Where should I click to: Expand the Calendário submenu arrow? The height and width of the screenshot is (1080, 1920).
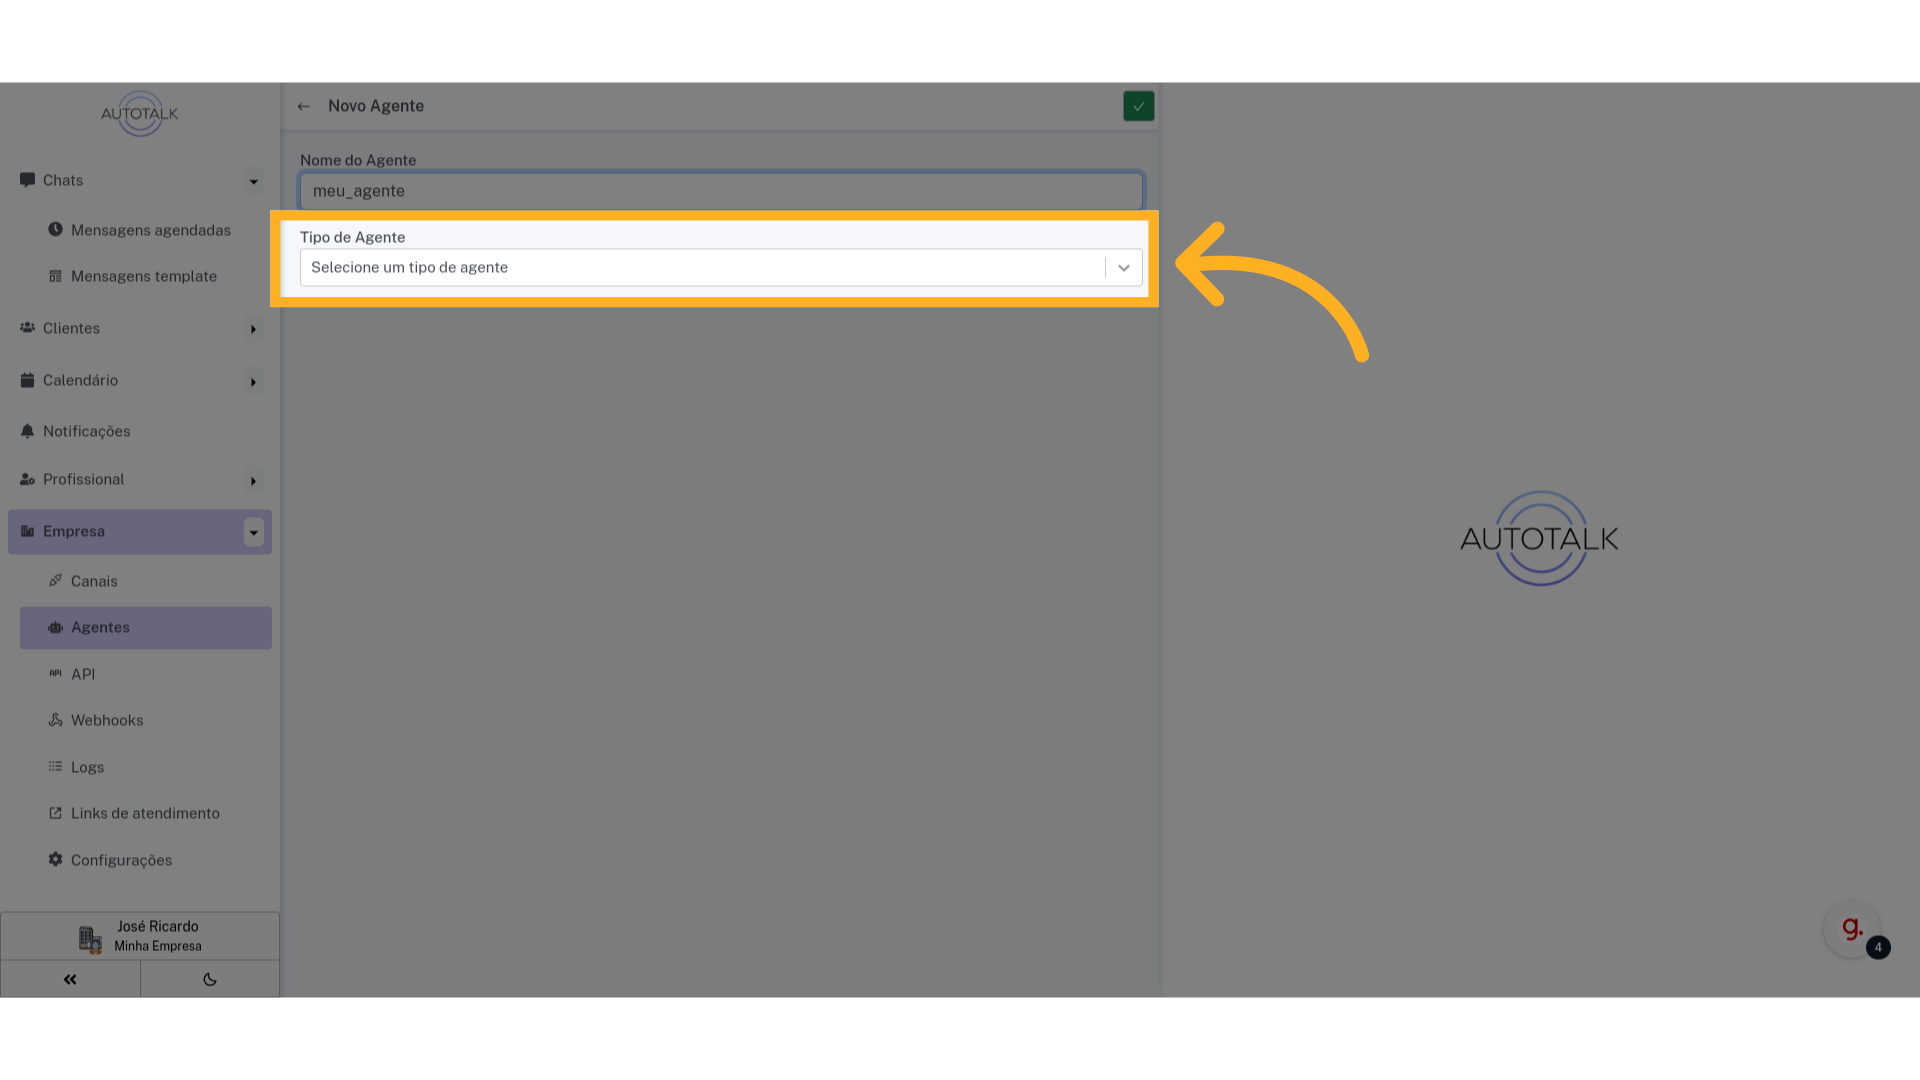pos(254,382)
